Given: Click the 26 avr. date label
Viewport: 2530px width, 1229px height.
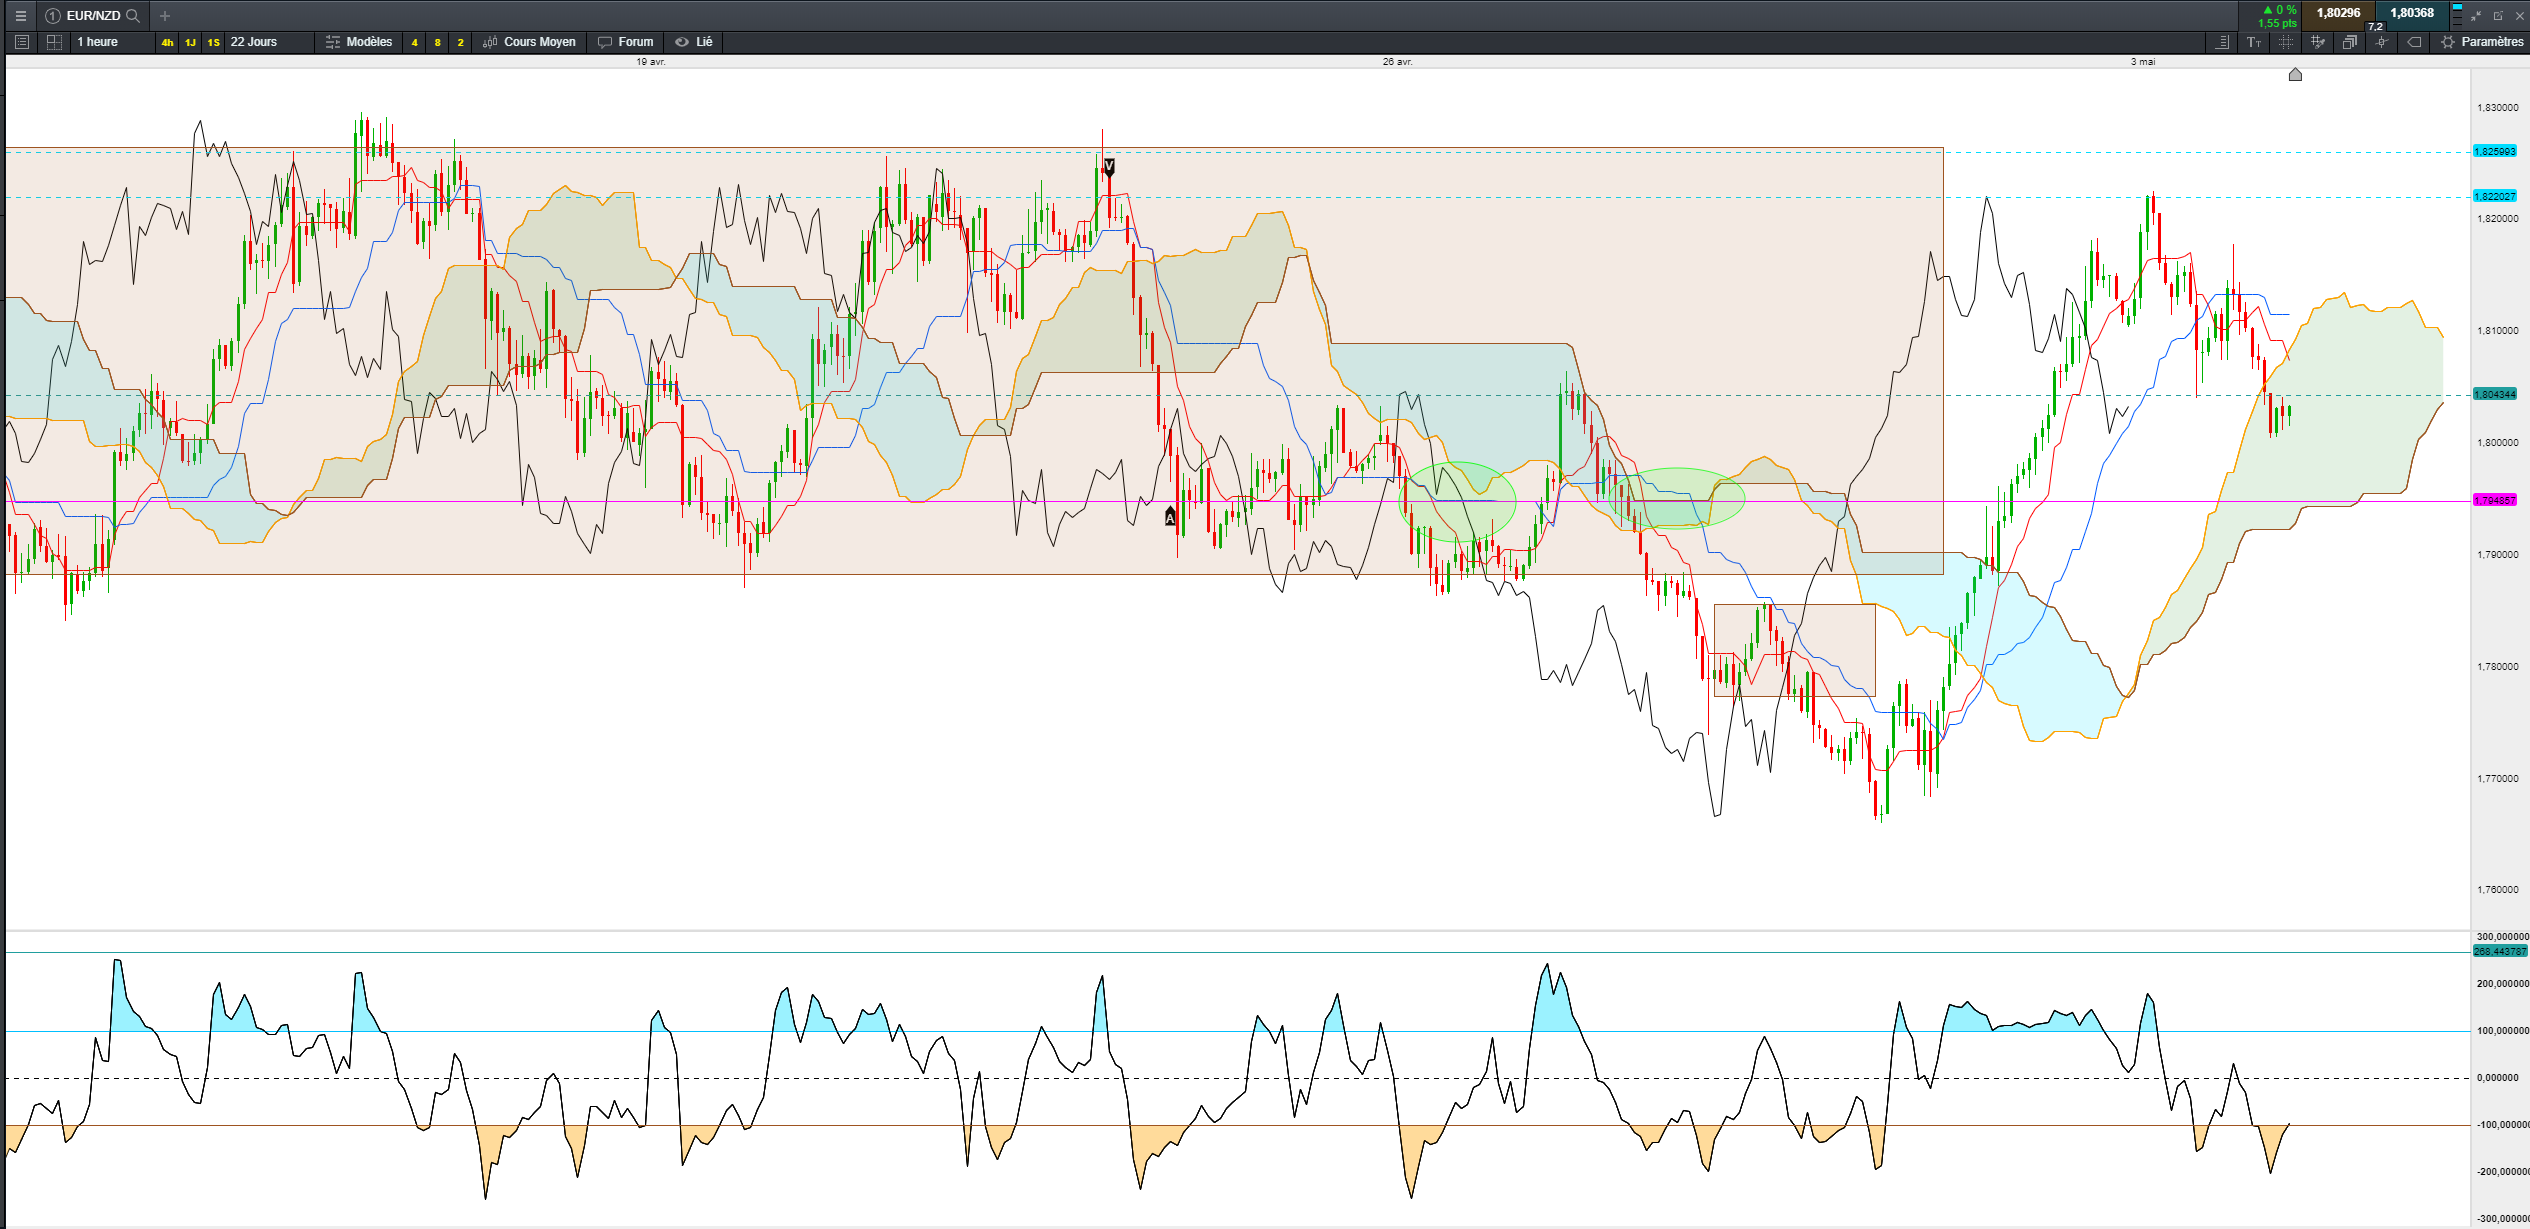Looking at the screenshot, I should coord(1397,62).
